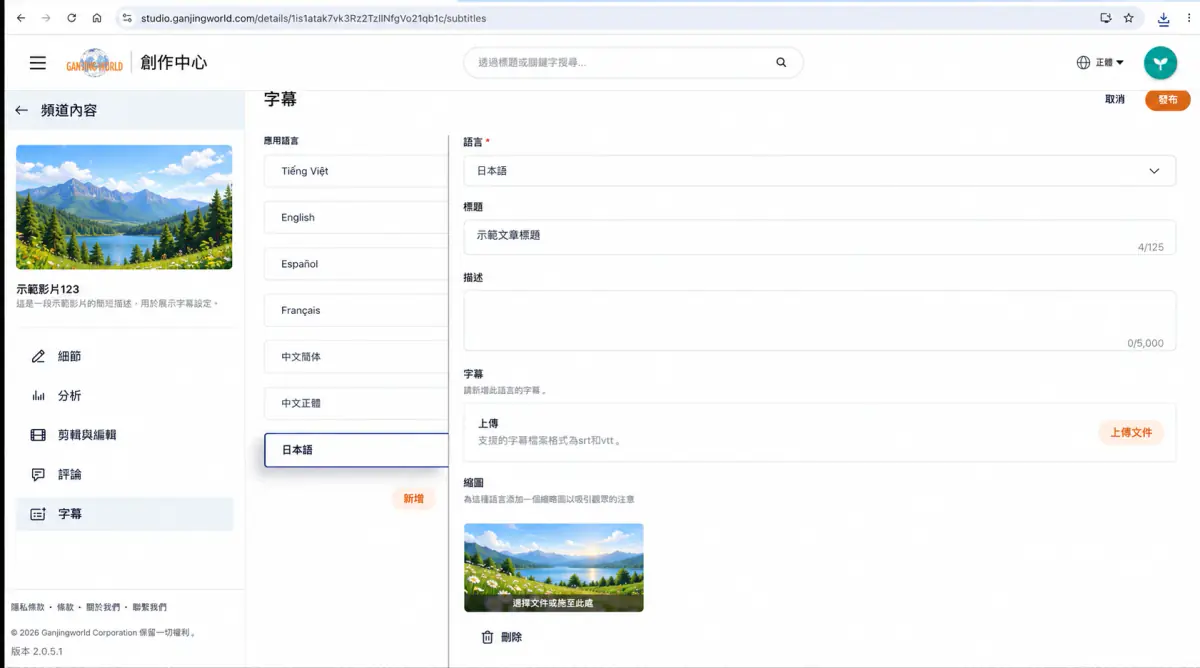Click the globe language icon
The height and width of the screenshot is (668, 1200).
[x=1083, y=62]
